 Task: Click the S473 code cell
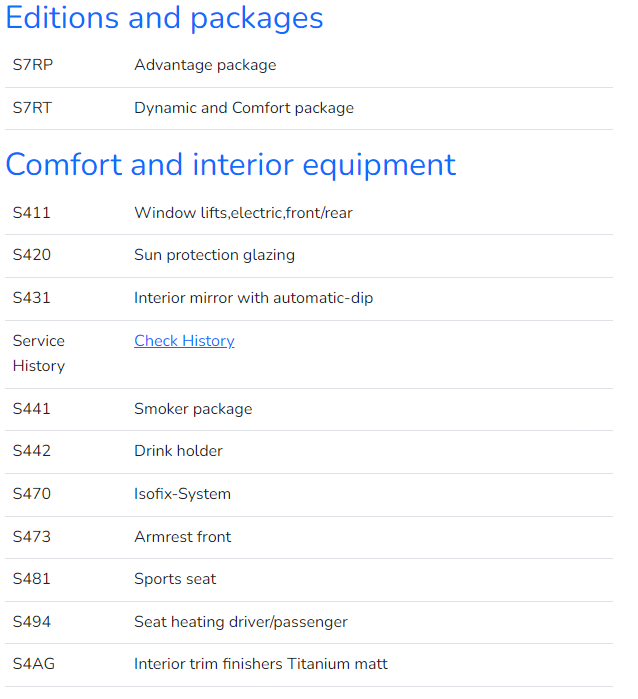[x=32, y=537]
